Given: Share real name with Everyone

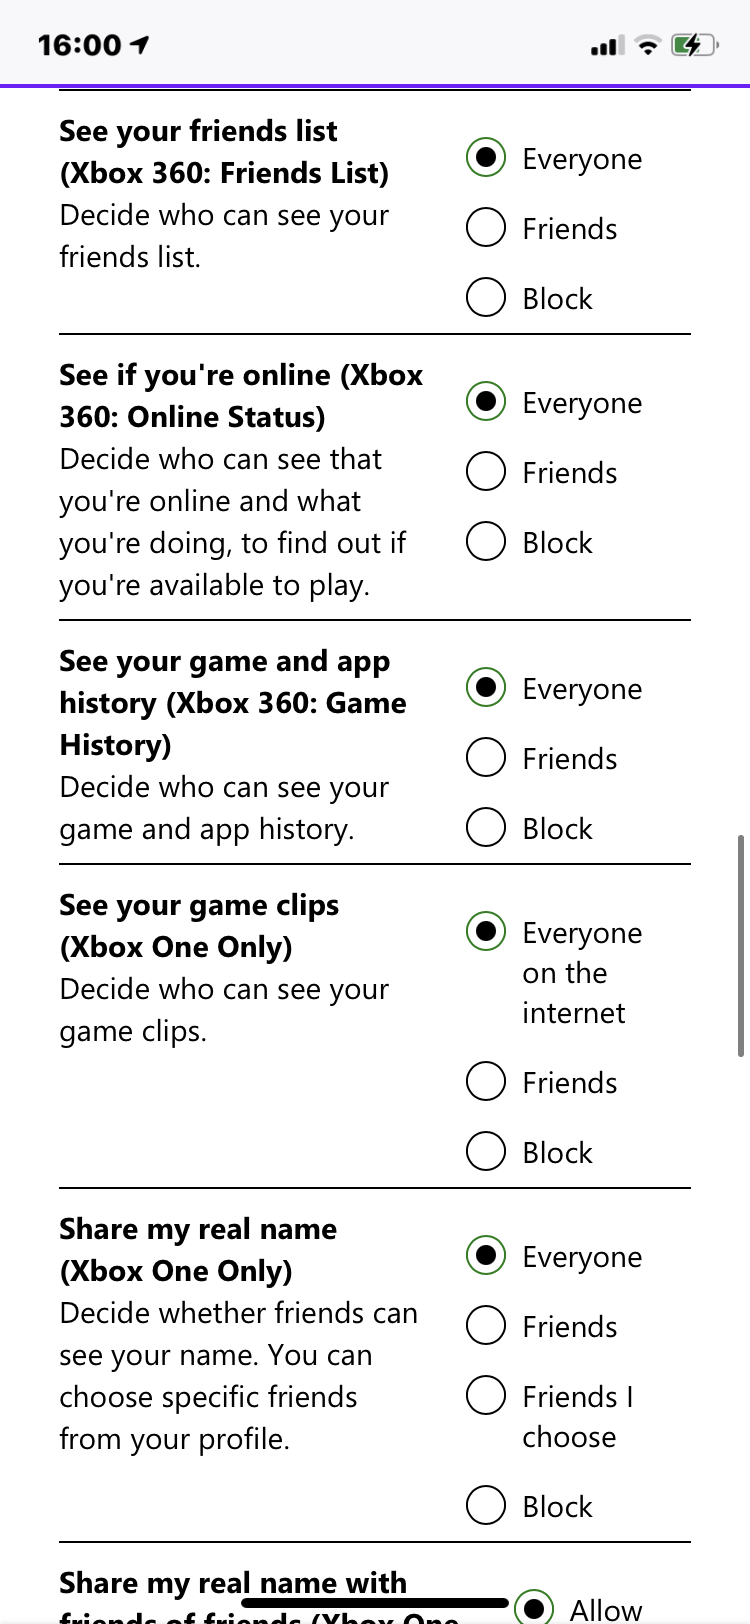Looking at the screenshot, I should (x=486, y=1256).
